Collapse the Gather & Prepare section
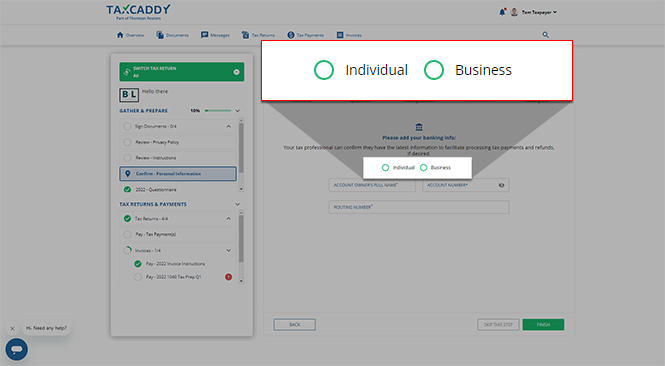The width and height of the screenshot is (665, 366). click(x=238, y=111)
